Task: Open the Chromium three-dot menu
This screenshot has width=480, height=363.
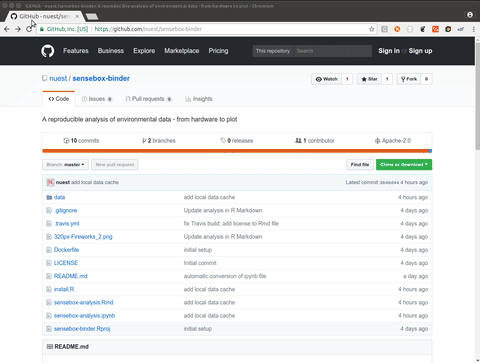Action: click(474, 29)
